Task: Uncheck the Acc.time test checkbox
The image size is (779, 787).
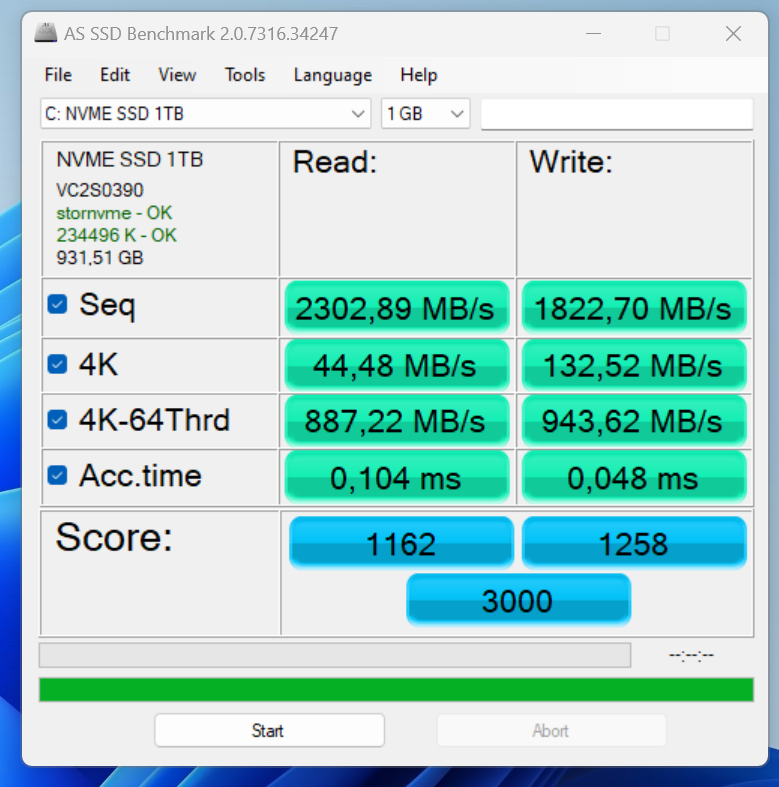Action: tap(57, 475)
